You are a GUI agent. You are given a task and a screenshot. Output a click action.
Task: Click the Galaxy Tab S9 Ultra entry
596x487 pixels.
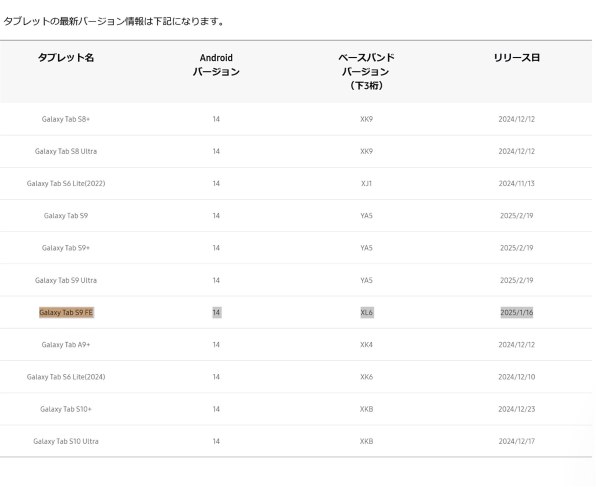(x=66, y=280)
